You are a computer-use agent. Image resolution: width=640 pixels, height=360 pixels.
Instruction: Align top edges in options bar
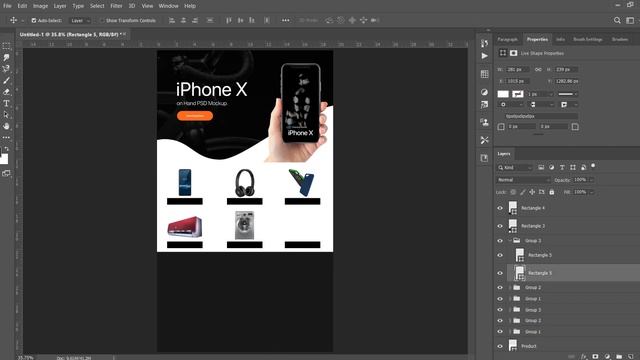229,20
